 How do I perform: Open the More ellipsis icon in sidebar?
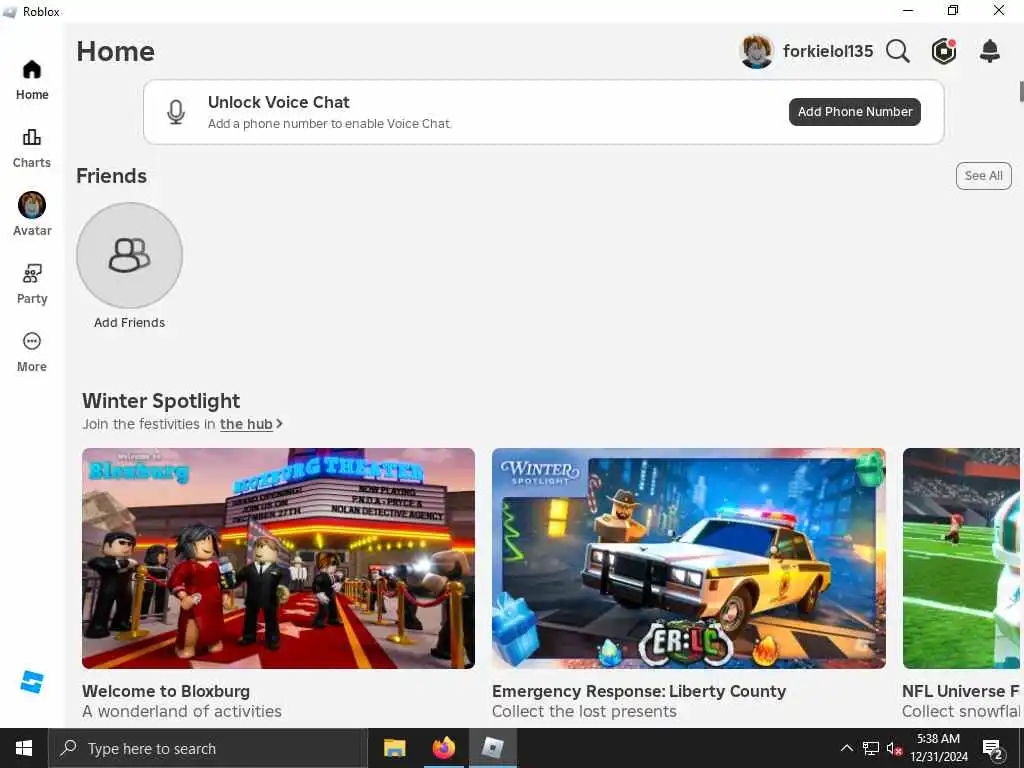pyautogui.click(x=31, y=341)
